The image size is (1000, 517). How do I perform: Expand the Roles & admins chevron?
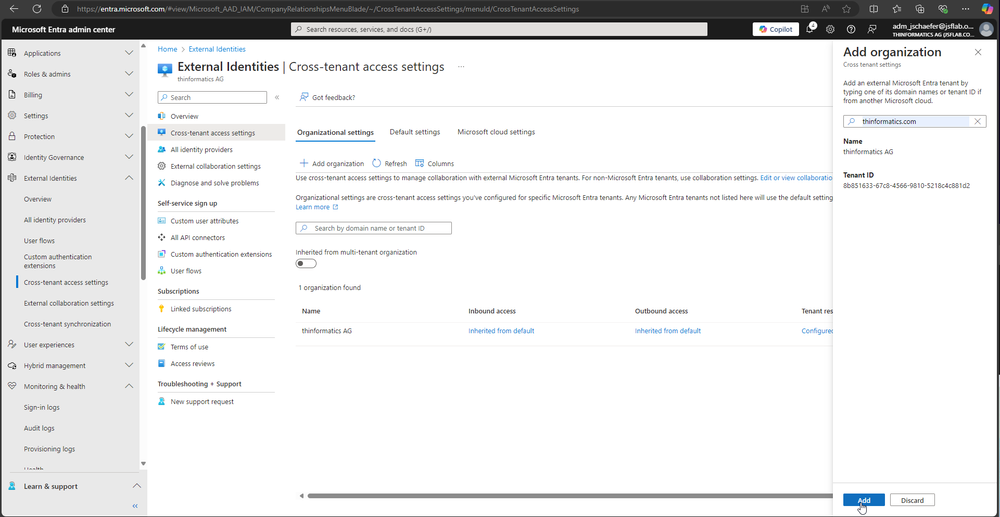[x=129, y=74]
